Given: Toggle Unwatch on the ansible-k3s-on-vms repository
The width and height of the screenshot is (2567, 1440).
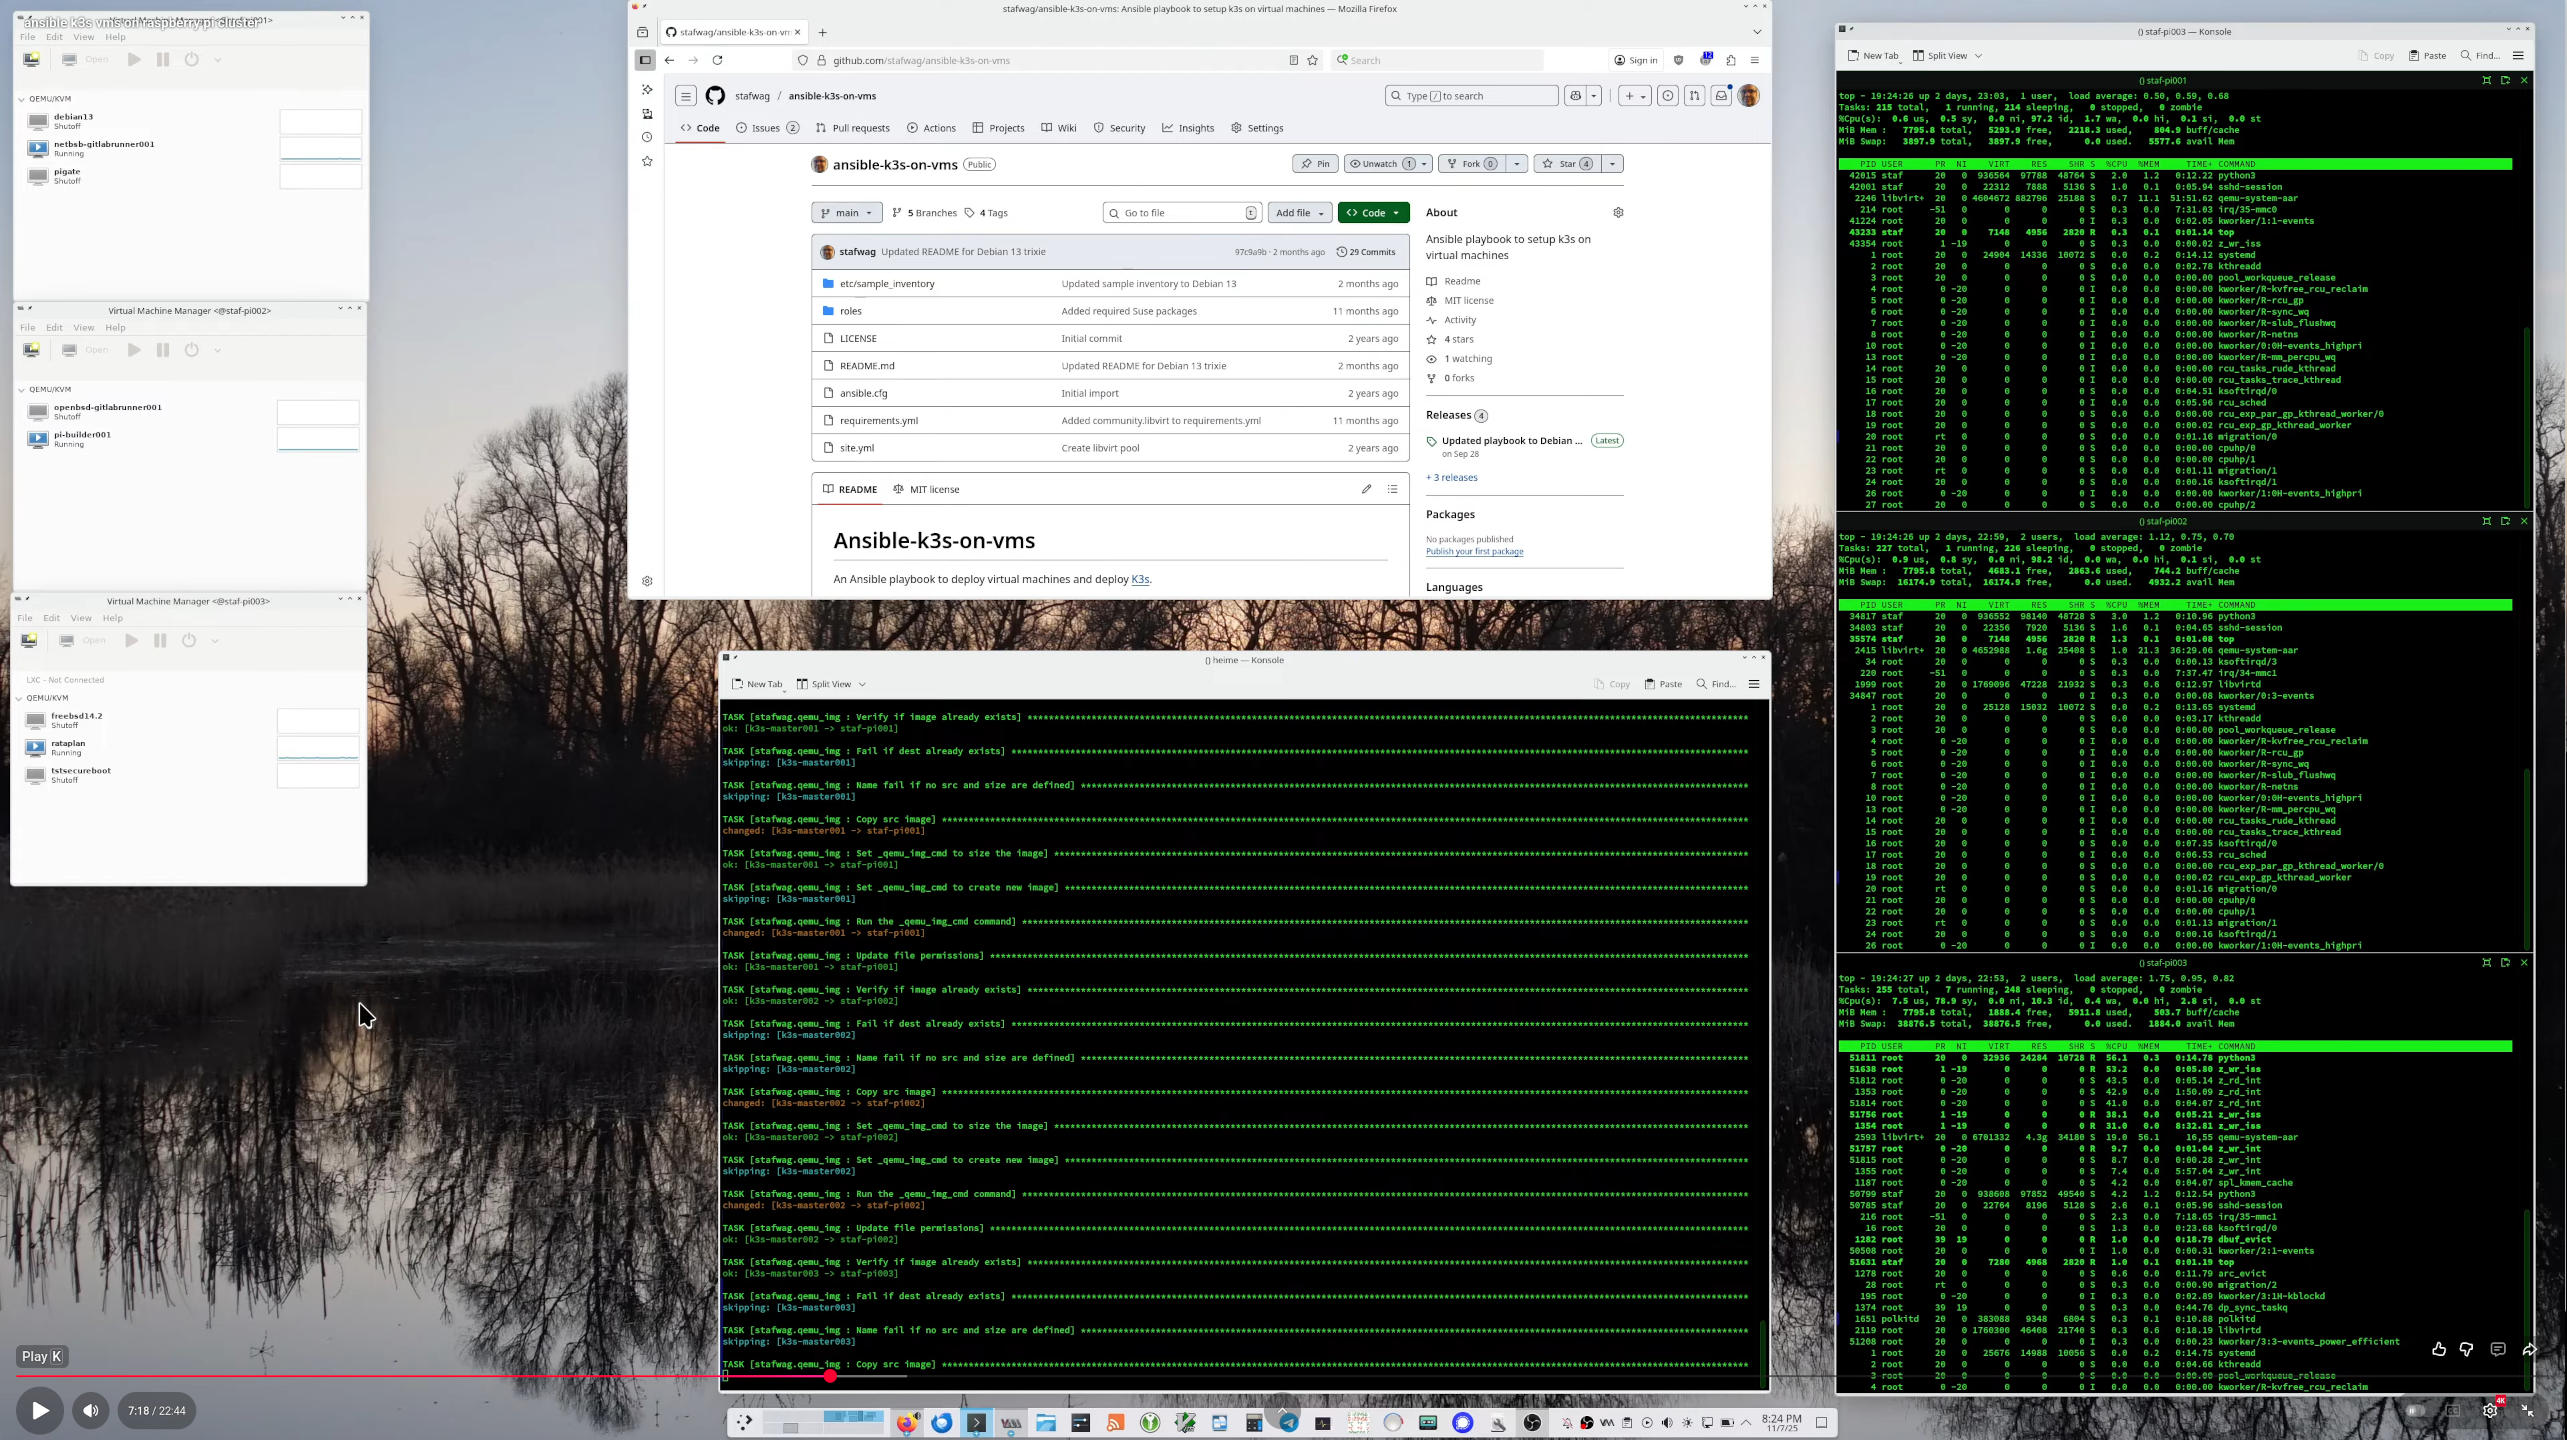Looking at the screenshot, I should pos(1379,163).
